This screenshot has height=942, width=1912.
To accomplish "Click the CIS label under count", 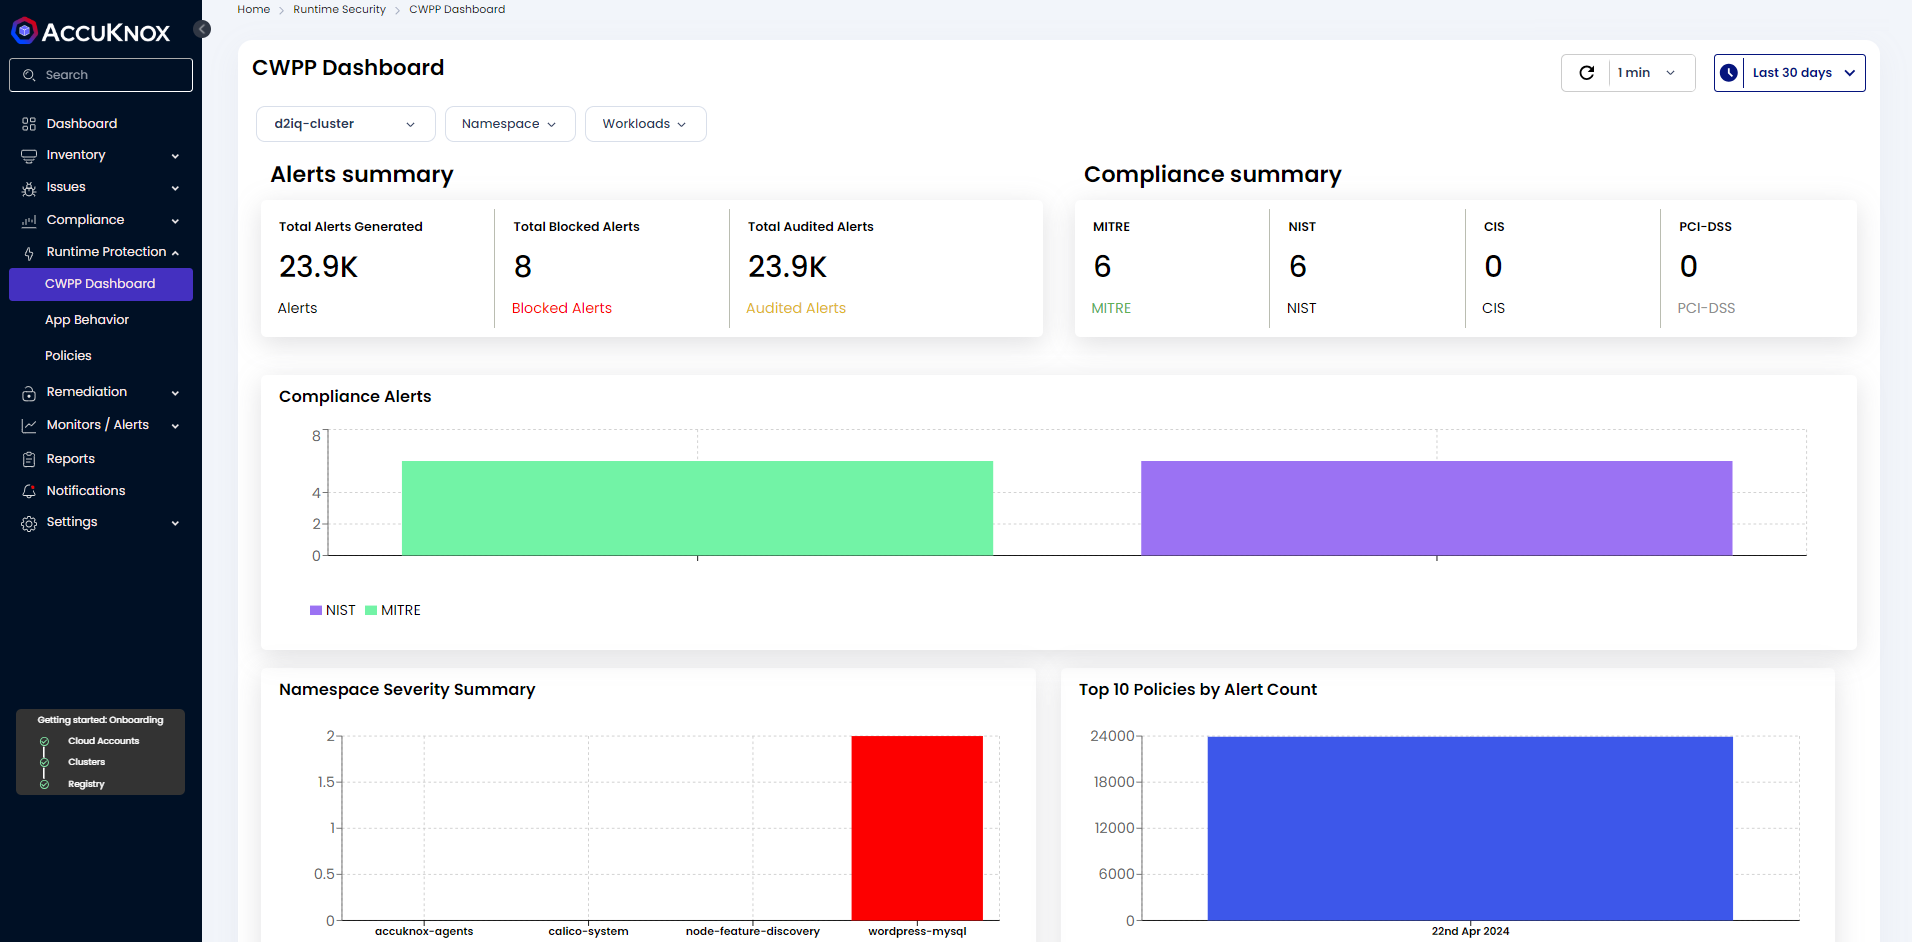I will pos(1493,308).
